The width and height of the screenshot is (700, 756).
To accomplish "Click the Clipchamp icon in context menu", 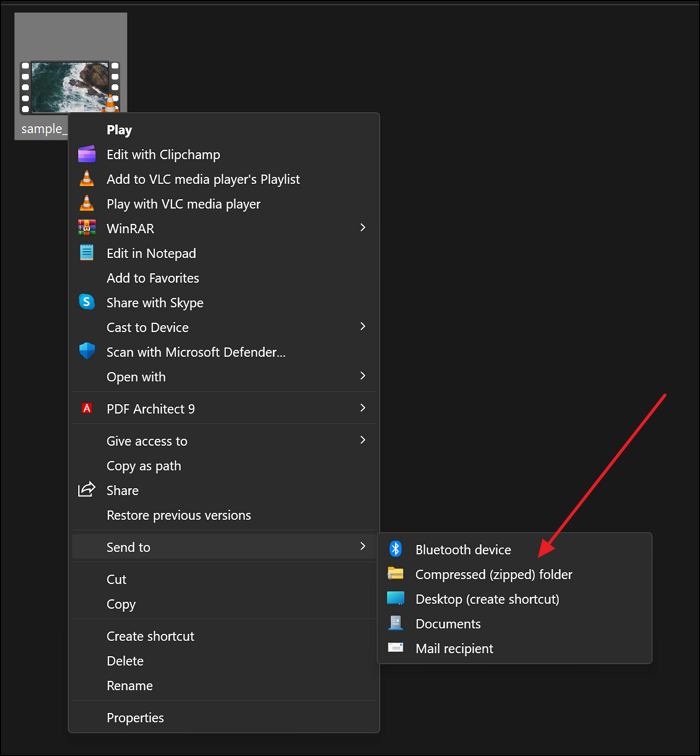I will (87, 154).
